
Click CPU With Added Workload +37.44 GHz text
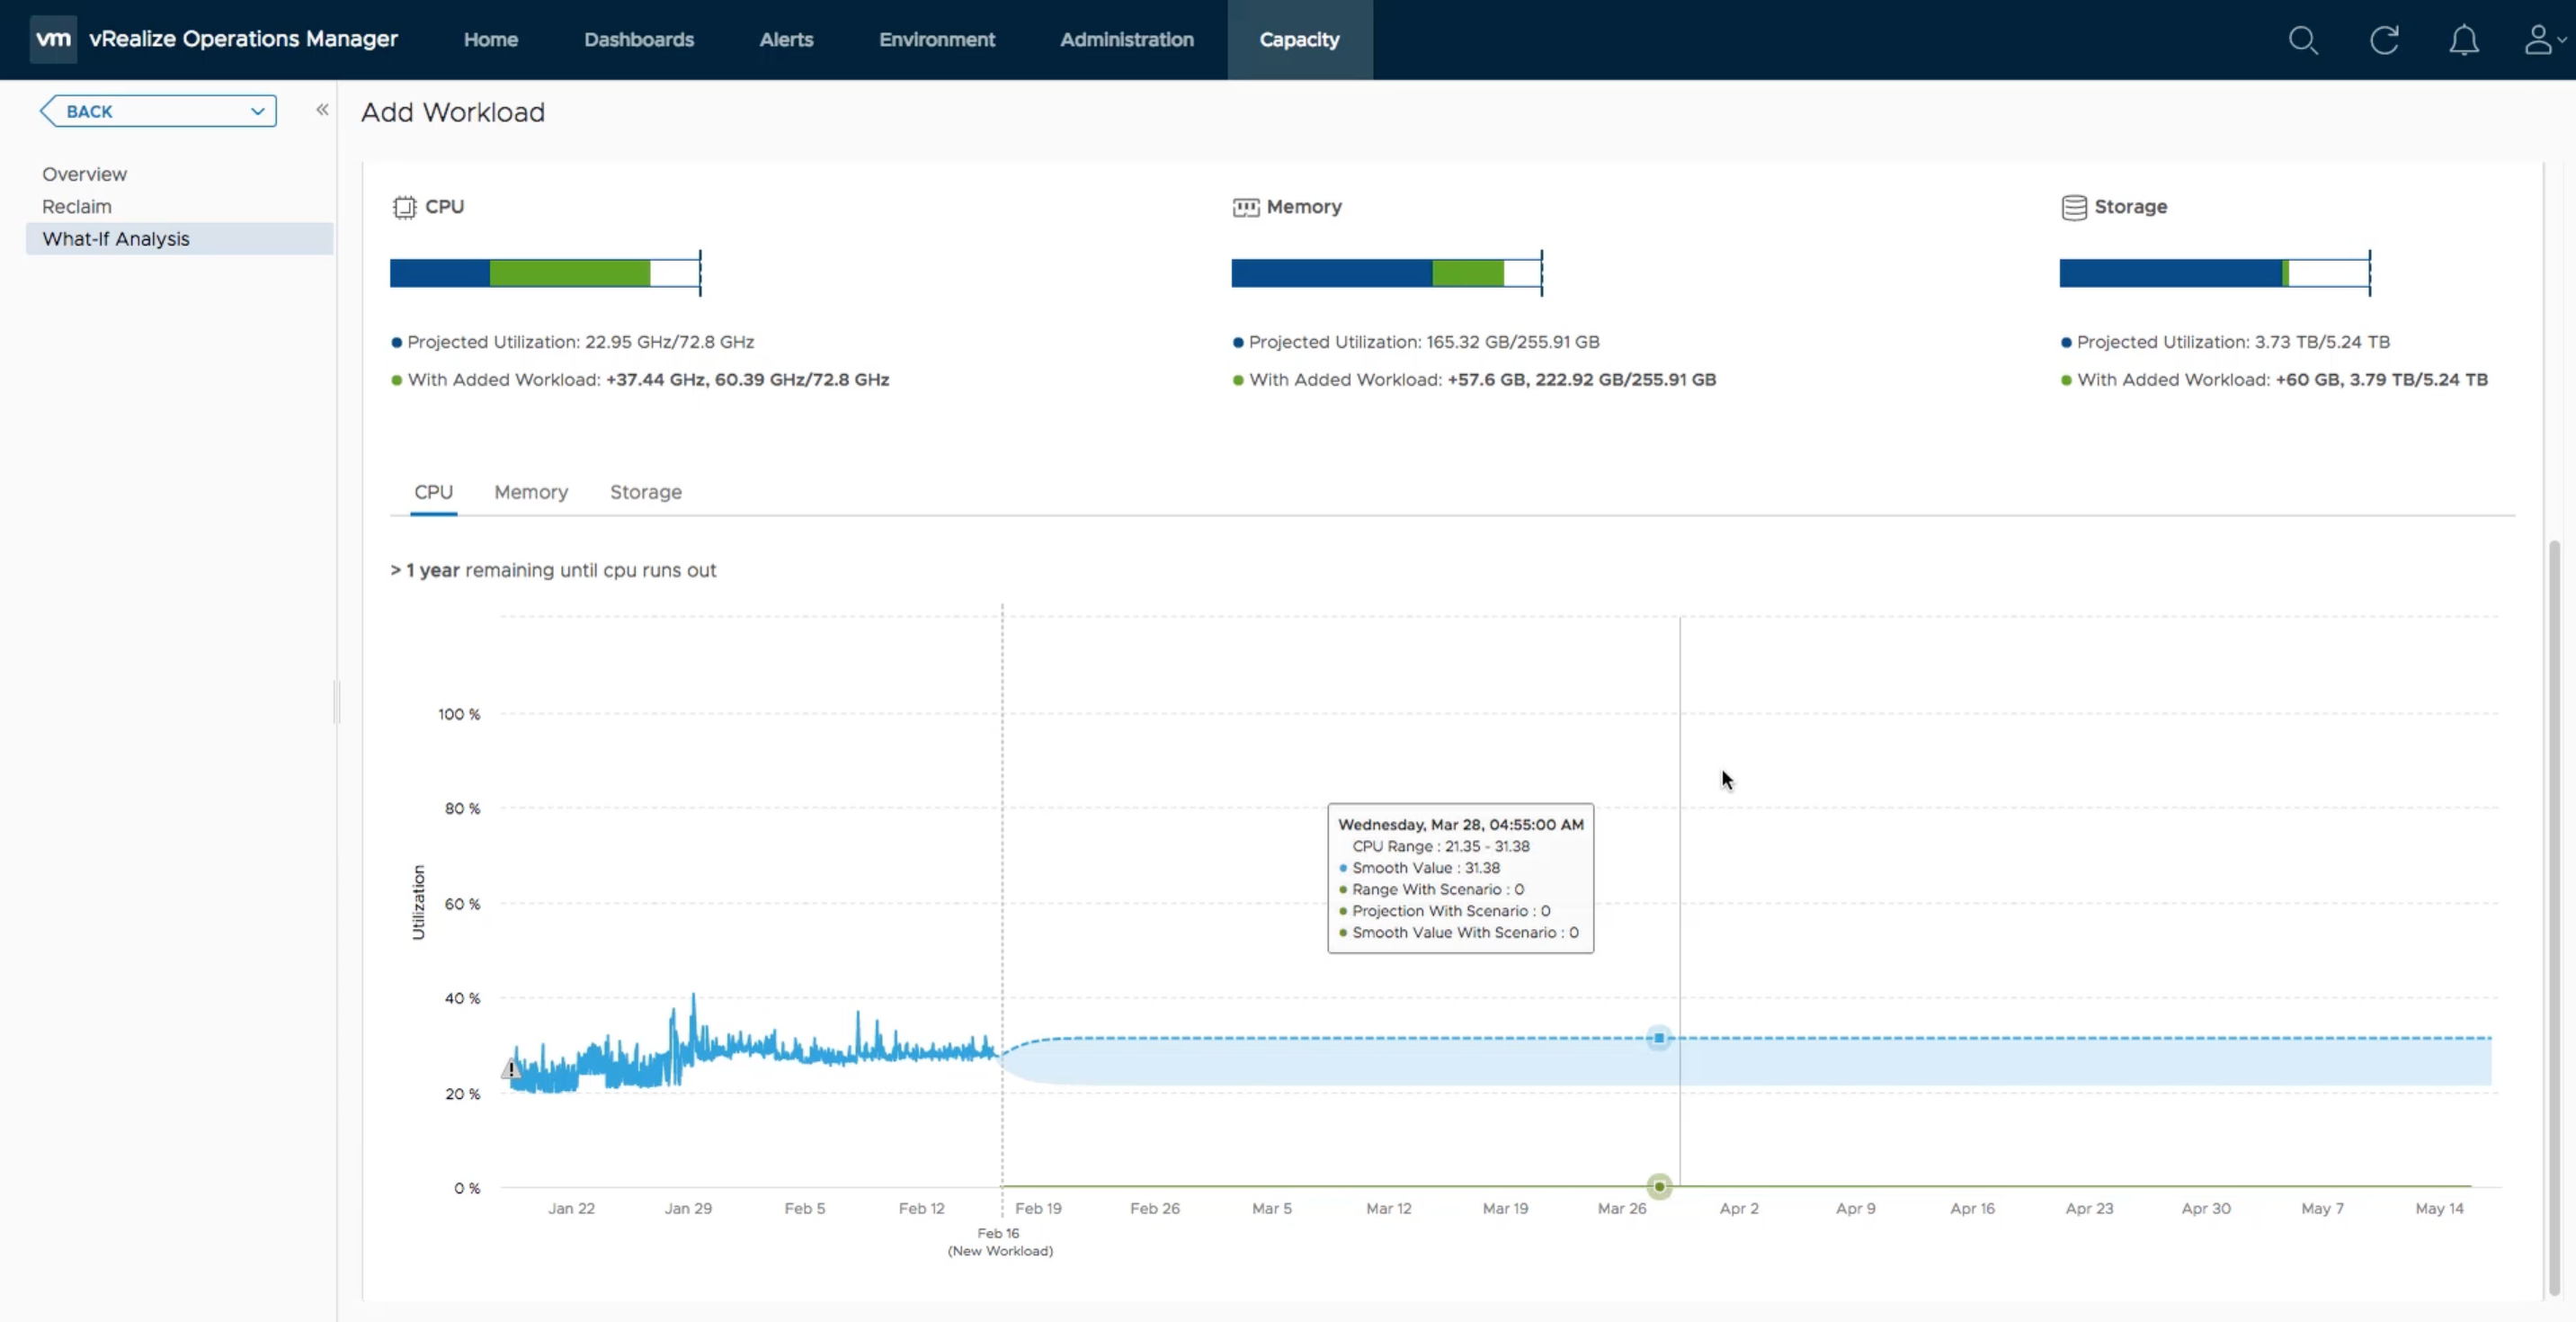(x=648, y=380)
